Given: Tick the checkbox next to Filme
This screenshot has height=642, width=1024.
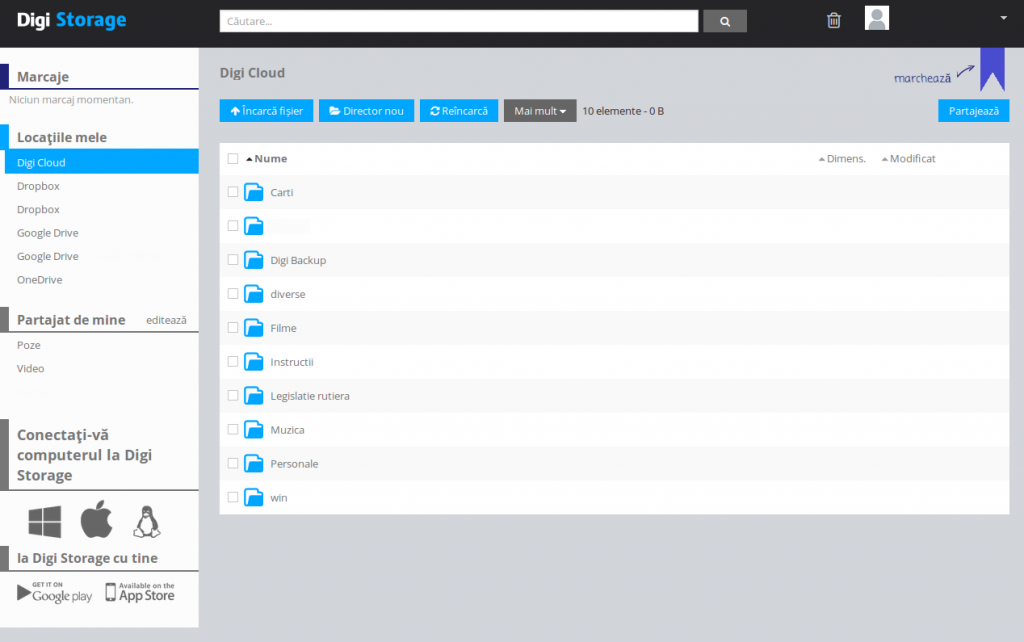Looking at the screenshot, I should click(x=233, y=328).
